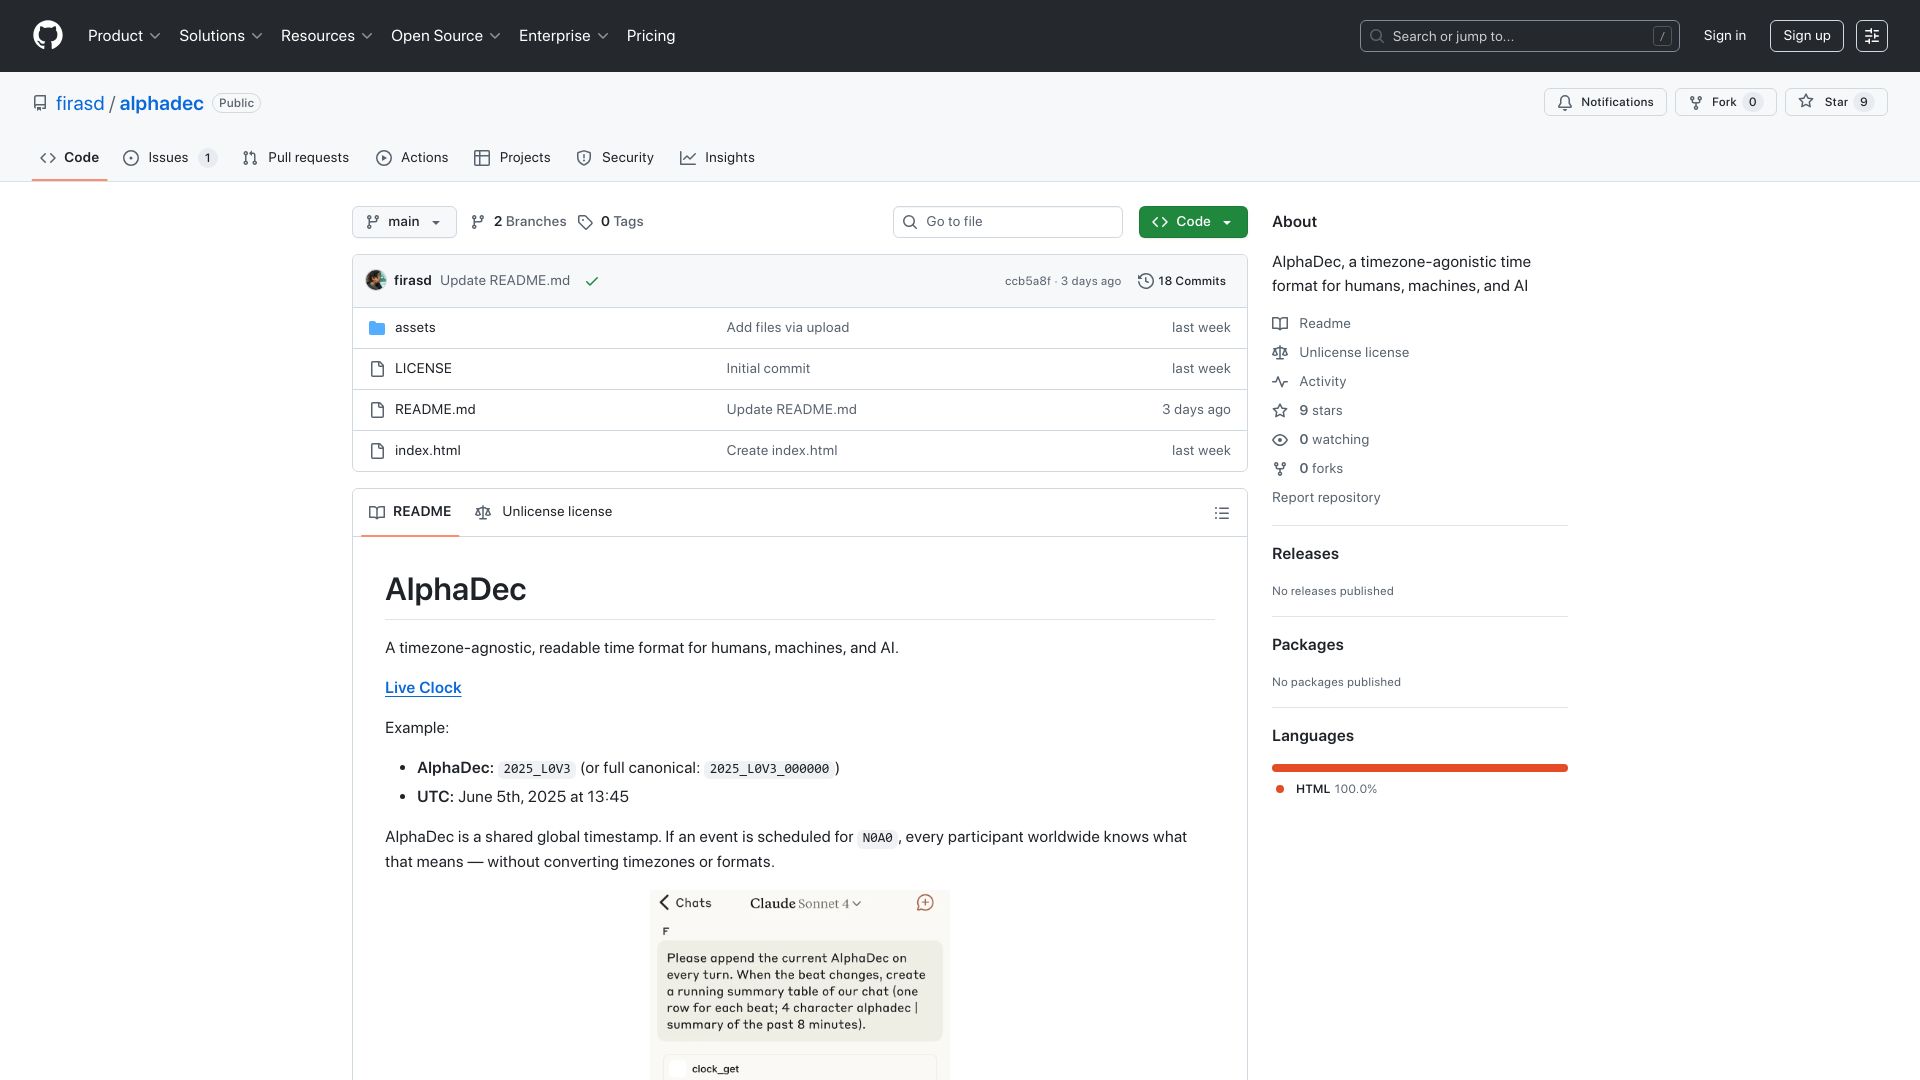
Task: Focus the Go to file input
Action: click(1008, 222)
